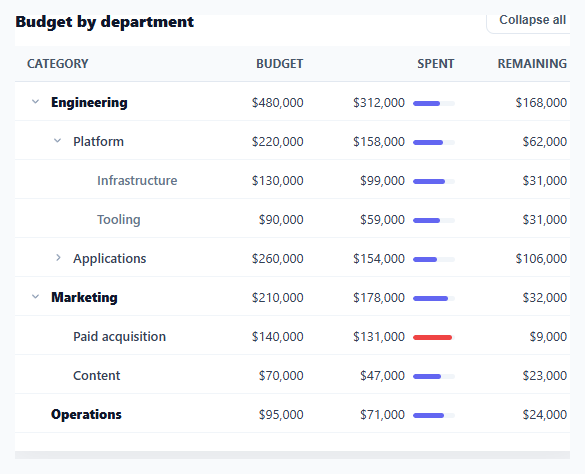Click the Engineering spent value $312,000
Viewport: 585px width, 474px height.
[x=379, y=103]
